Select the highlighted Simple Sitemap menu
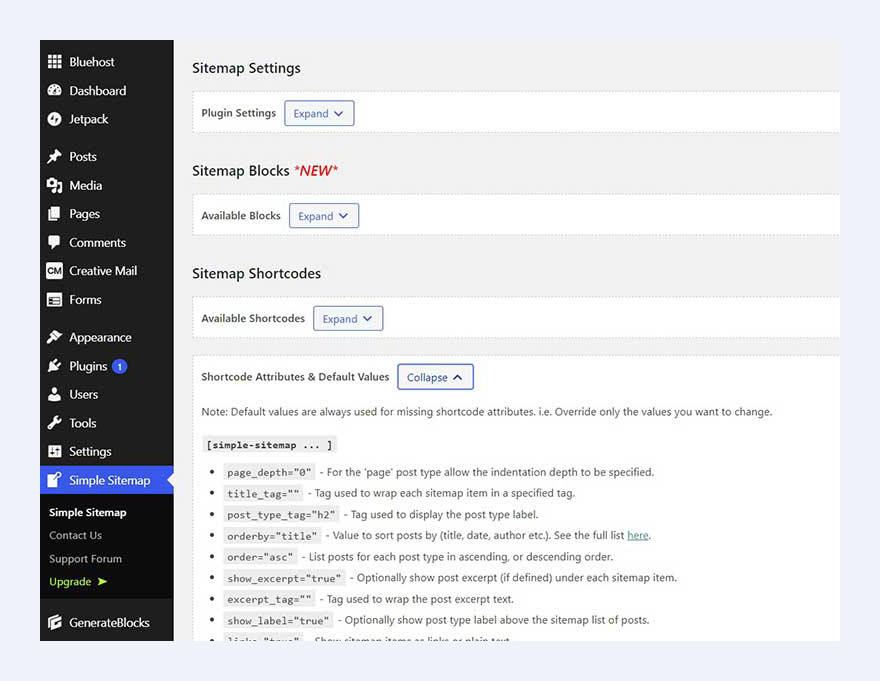880x681 pixels. click(107, 480)
